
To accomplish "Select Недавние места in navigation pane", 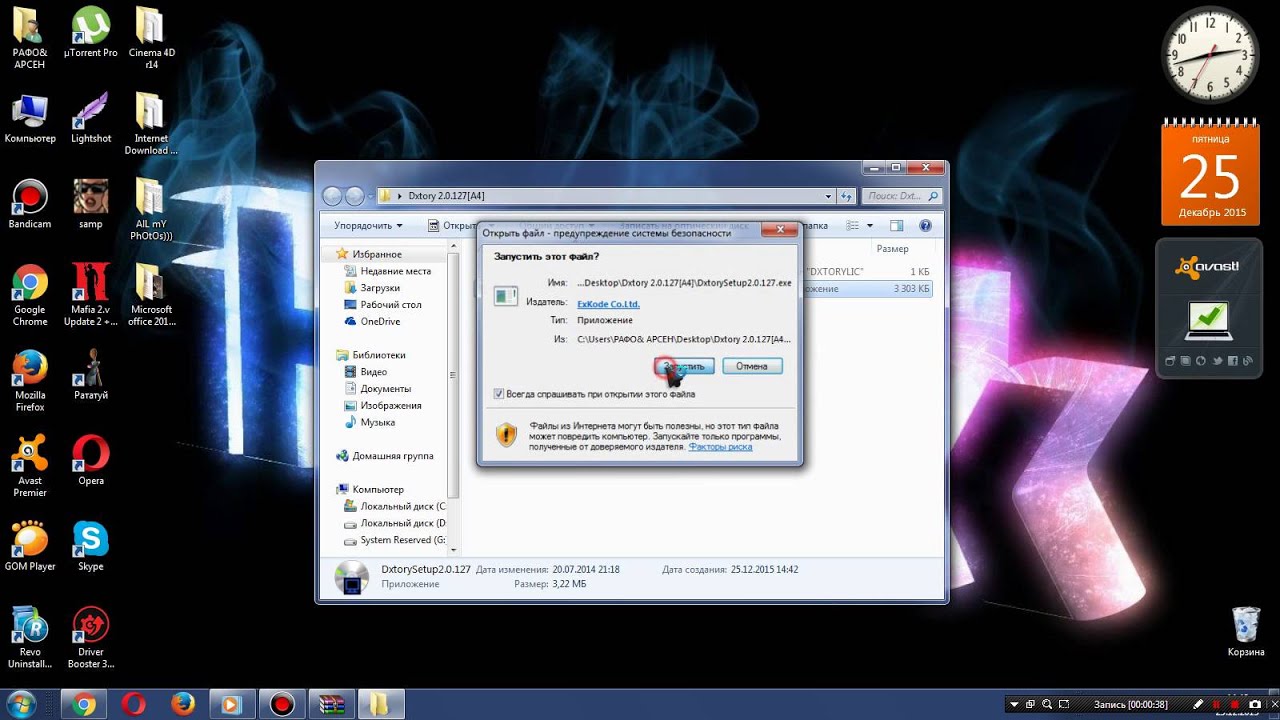I will [x=387, y=271].
